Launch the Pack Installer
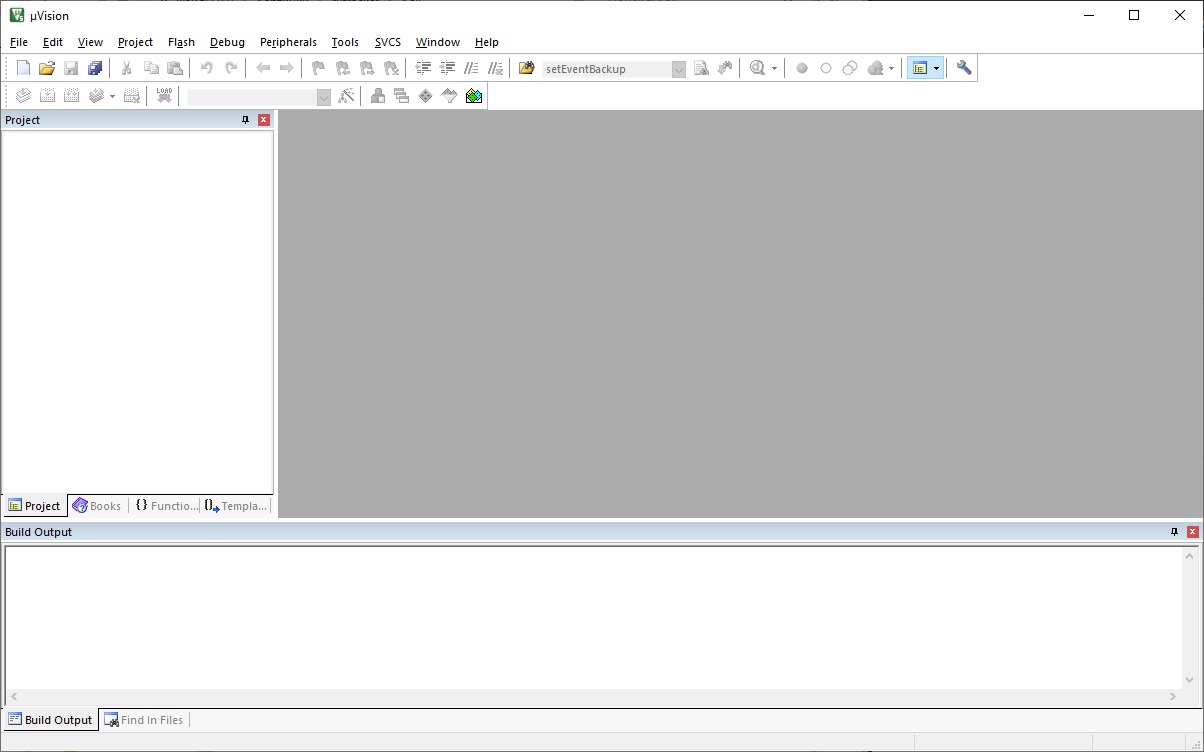Image resolution: width=1204 pixels, height=752 pixels. (474, 96)
